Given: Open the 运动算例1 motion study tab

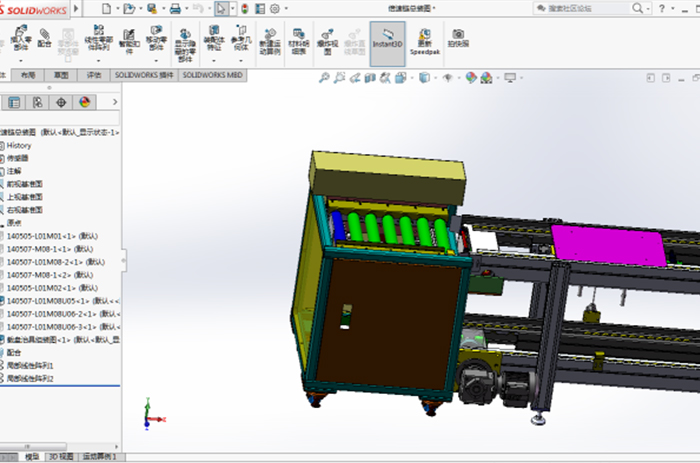Looking at the screenshot, I should pyautogui.click(x=99, y=457).
